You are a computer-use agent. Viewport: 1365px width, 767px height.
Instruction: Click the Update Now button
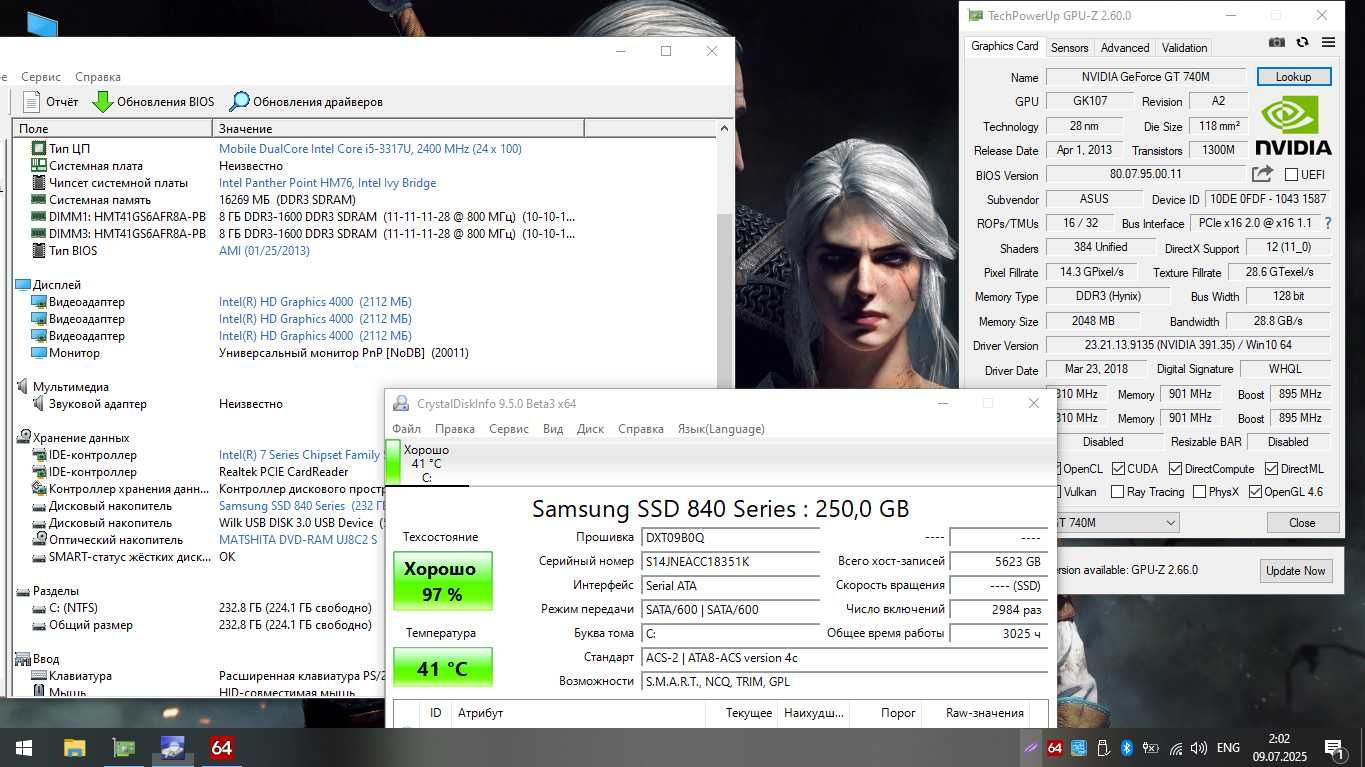[x=1295, y=571]
